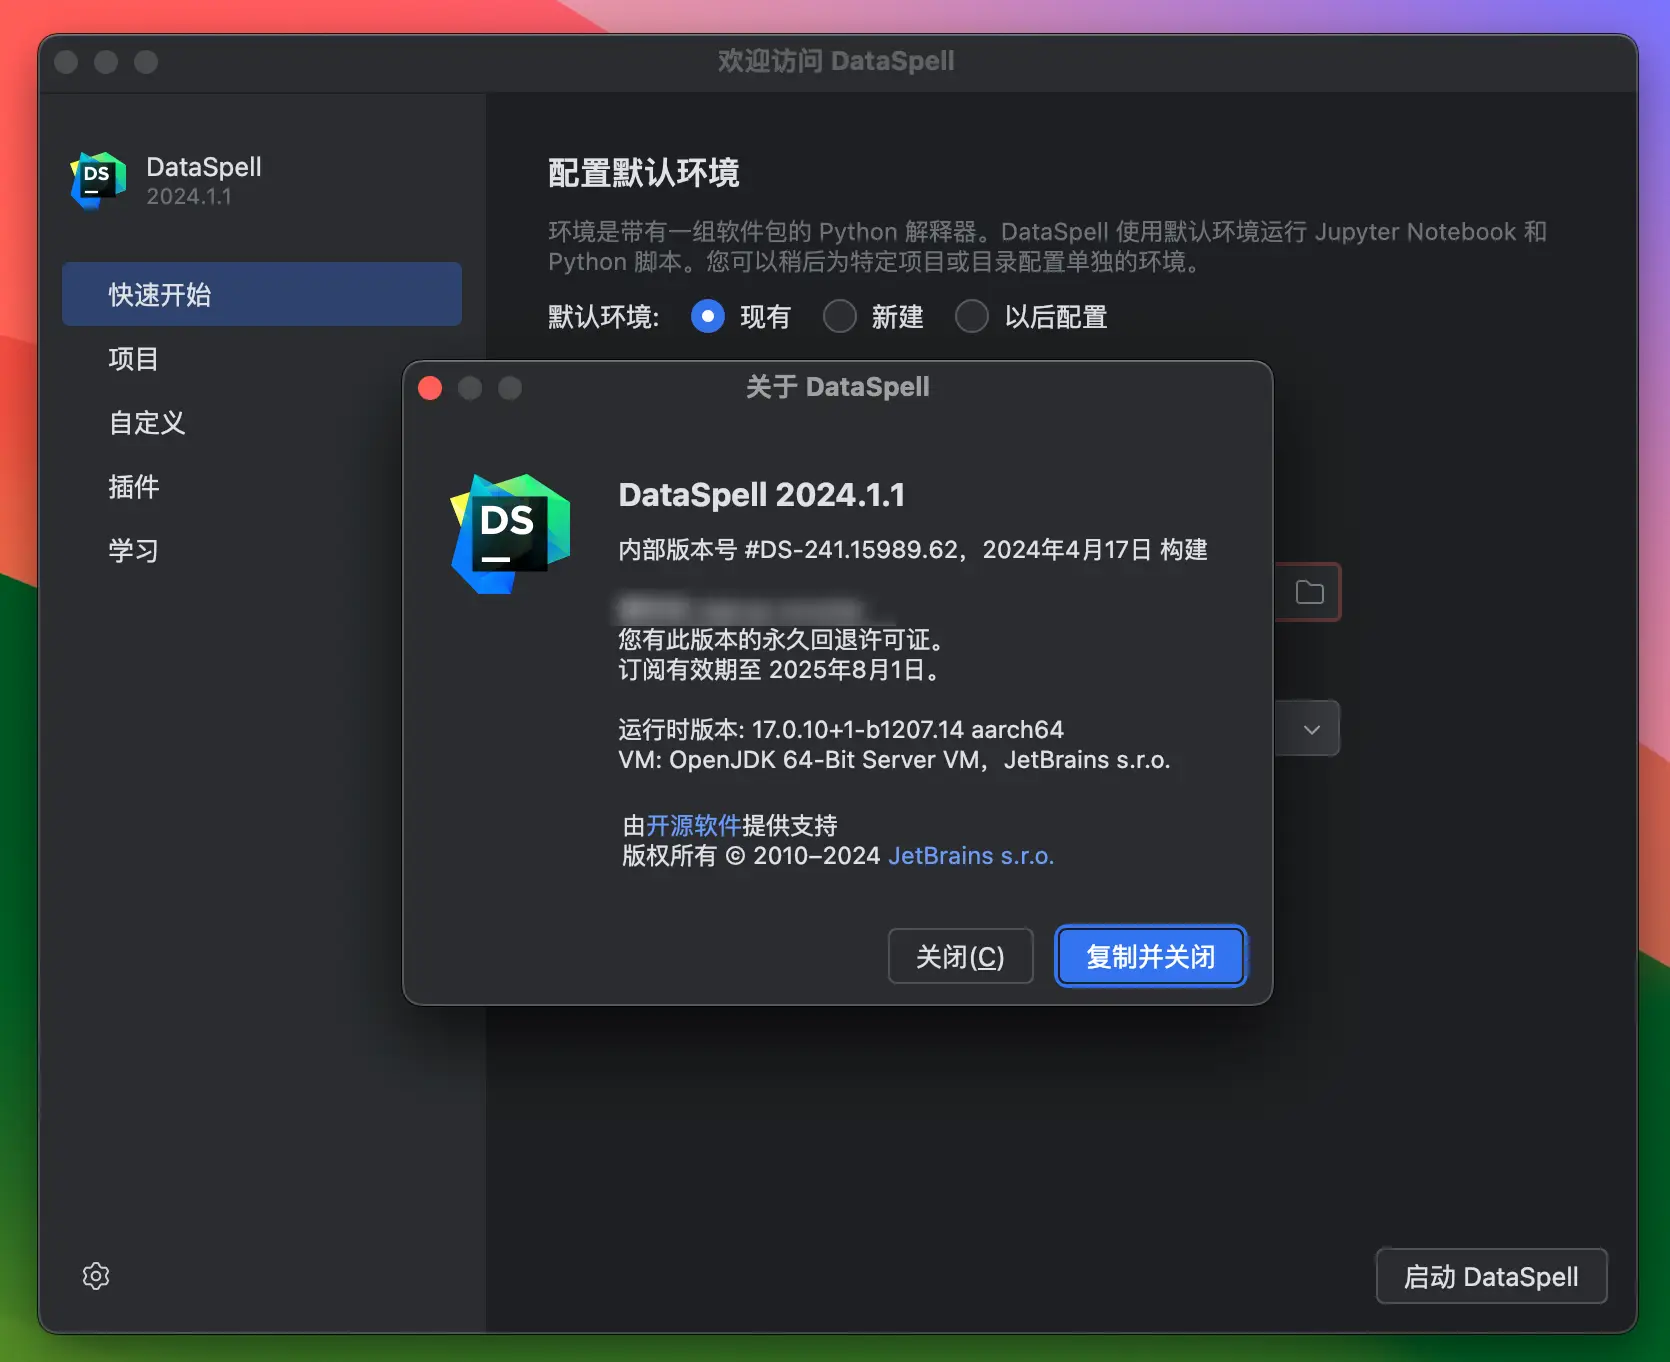Go to the 插件 plugins section
Image resolution: width=1670 pixels, height=1362 pixels.
[134, 487]
